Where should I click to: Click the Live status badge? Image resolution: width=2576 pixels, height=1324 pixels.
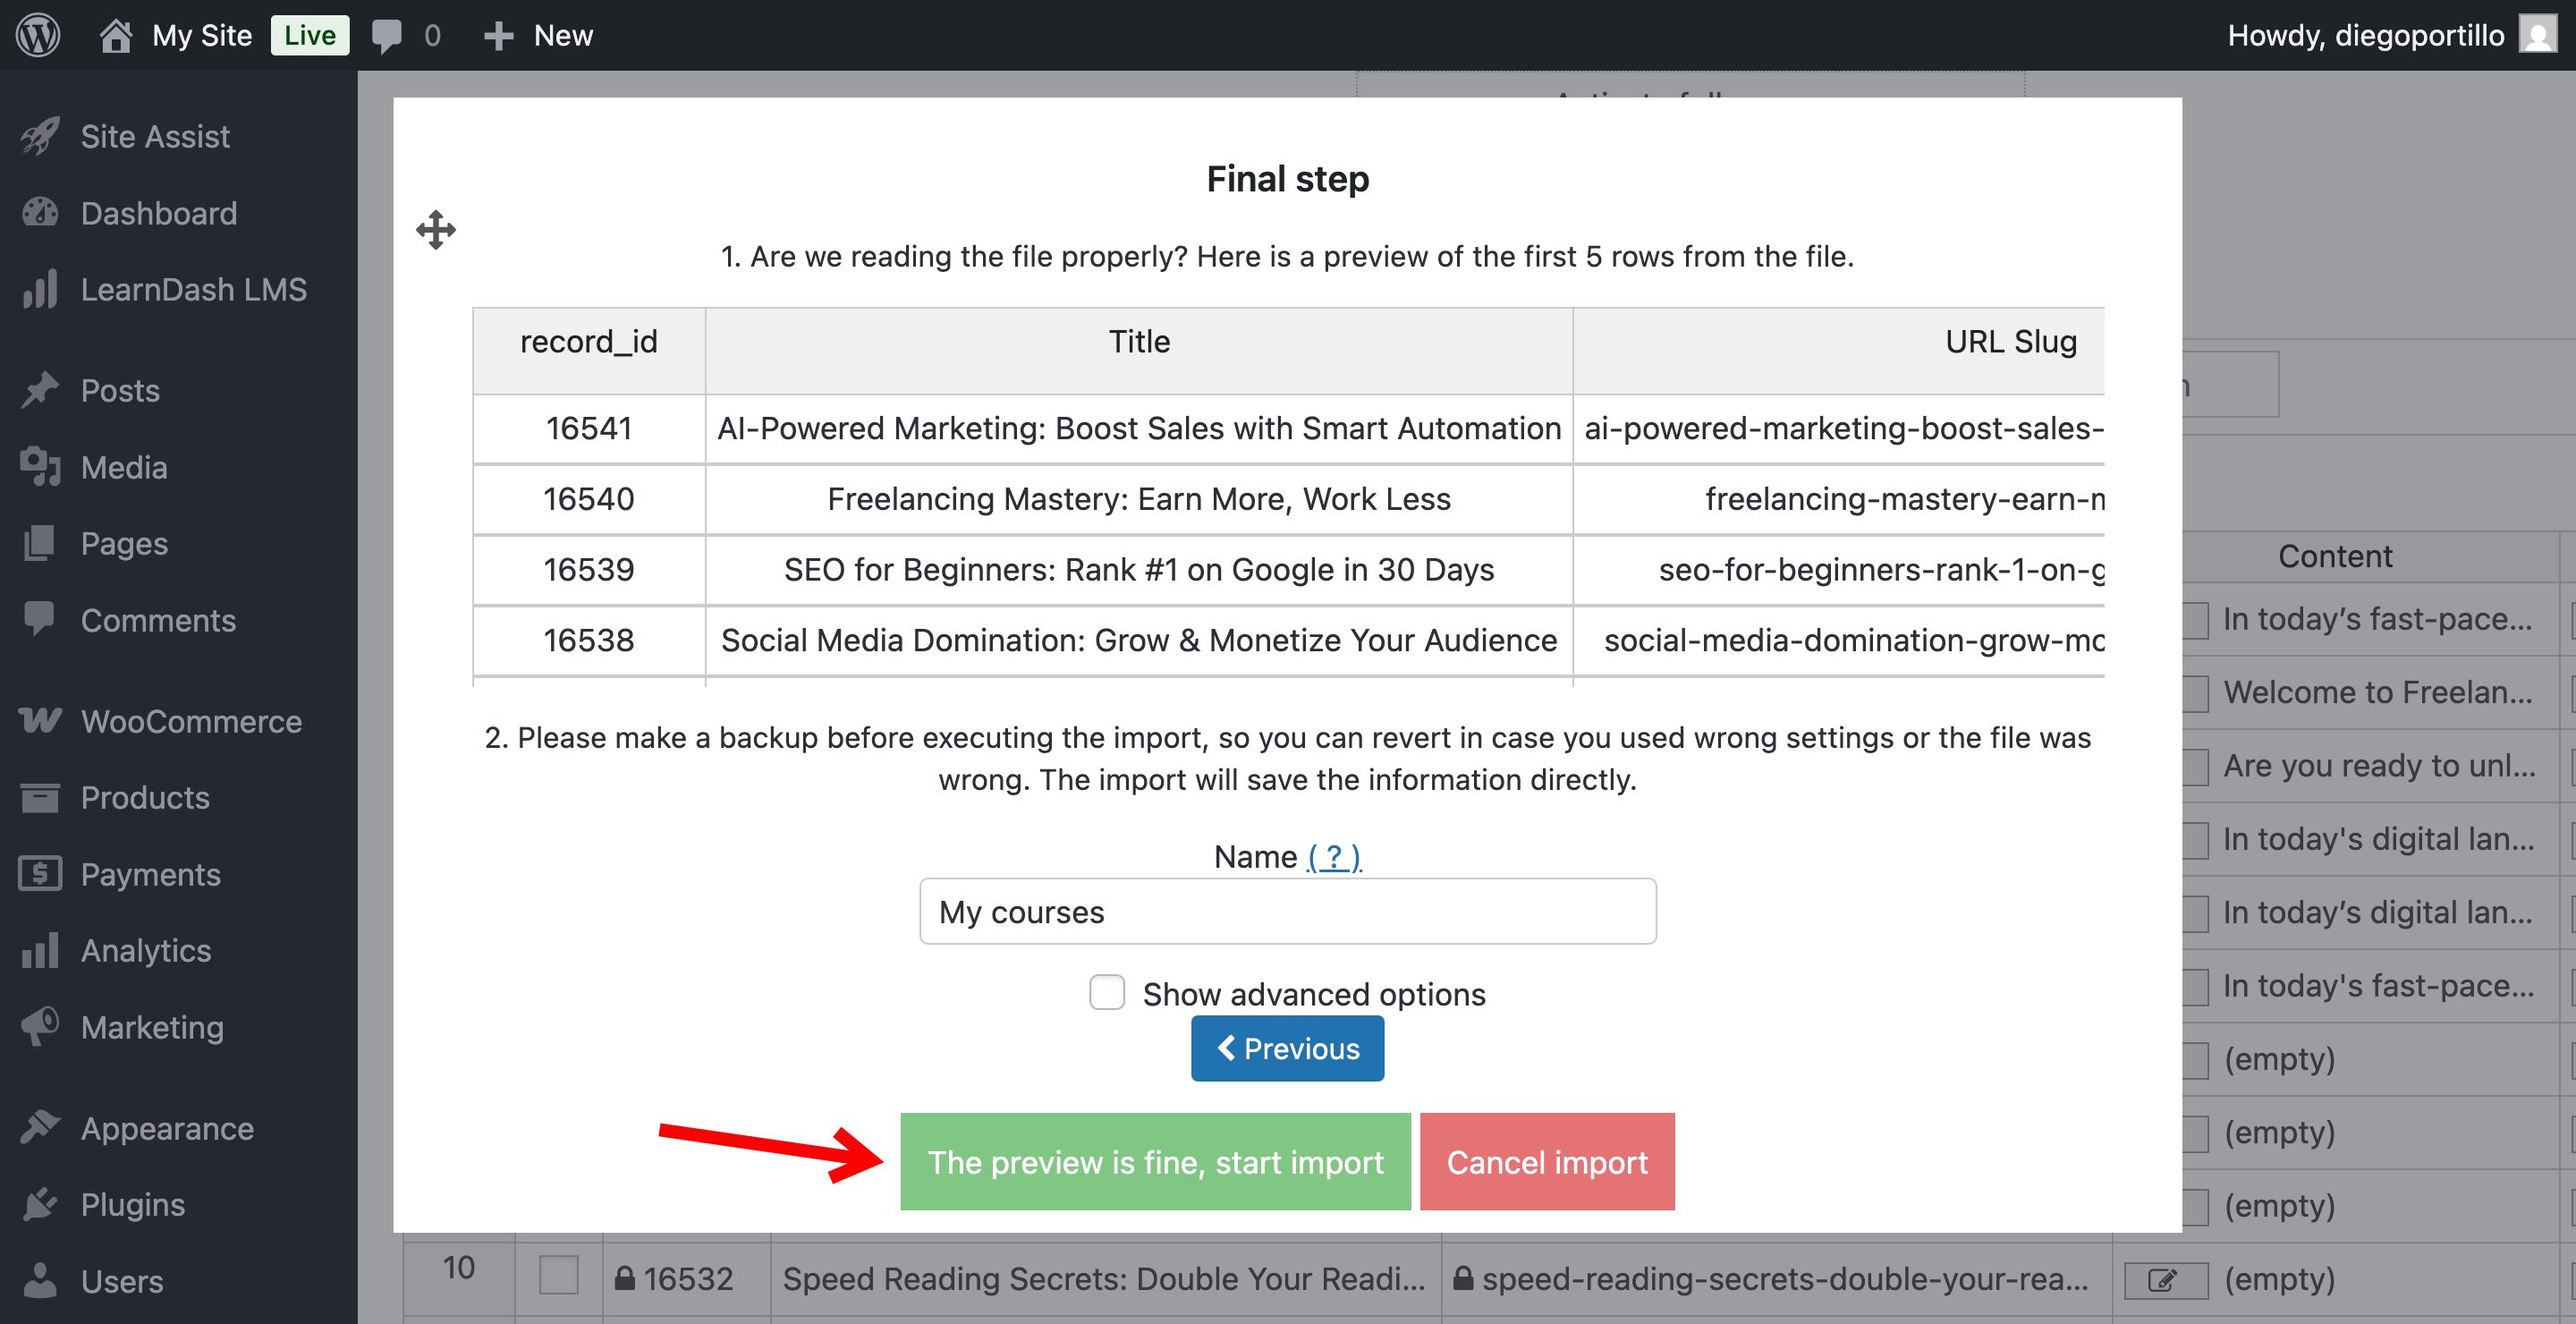tap(309, 35)
